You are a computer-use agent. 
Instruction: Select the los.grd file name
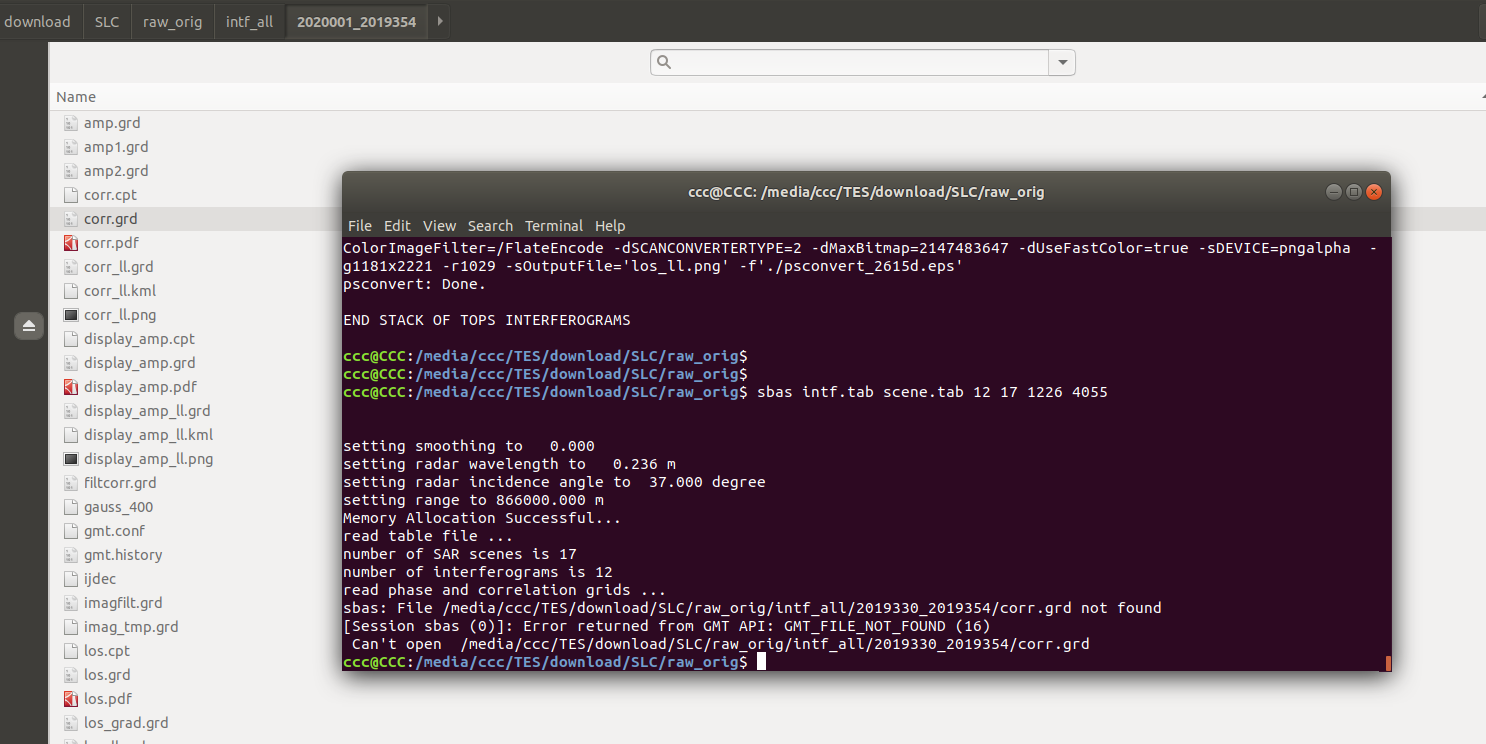click(107, 675)
